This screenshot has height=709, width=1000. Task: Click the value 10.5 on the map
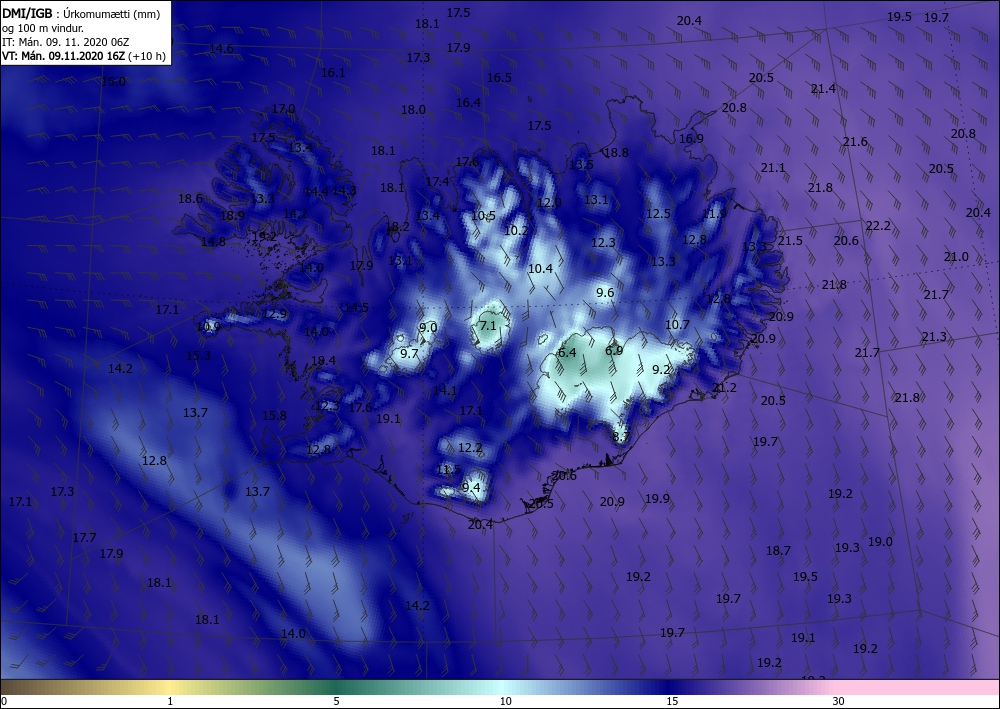pyautogui.click(x=483, y=216)
